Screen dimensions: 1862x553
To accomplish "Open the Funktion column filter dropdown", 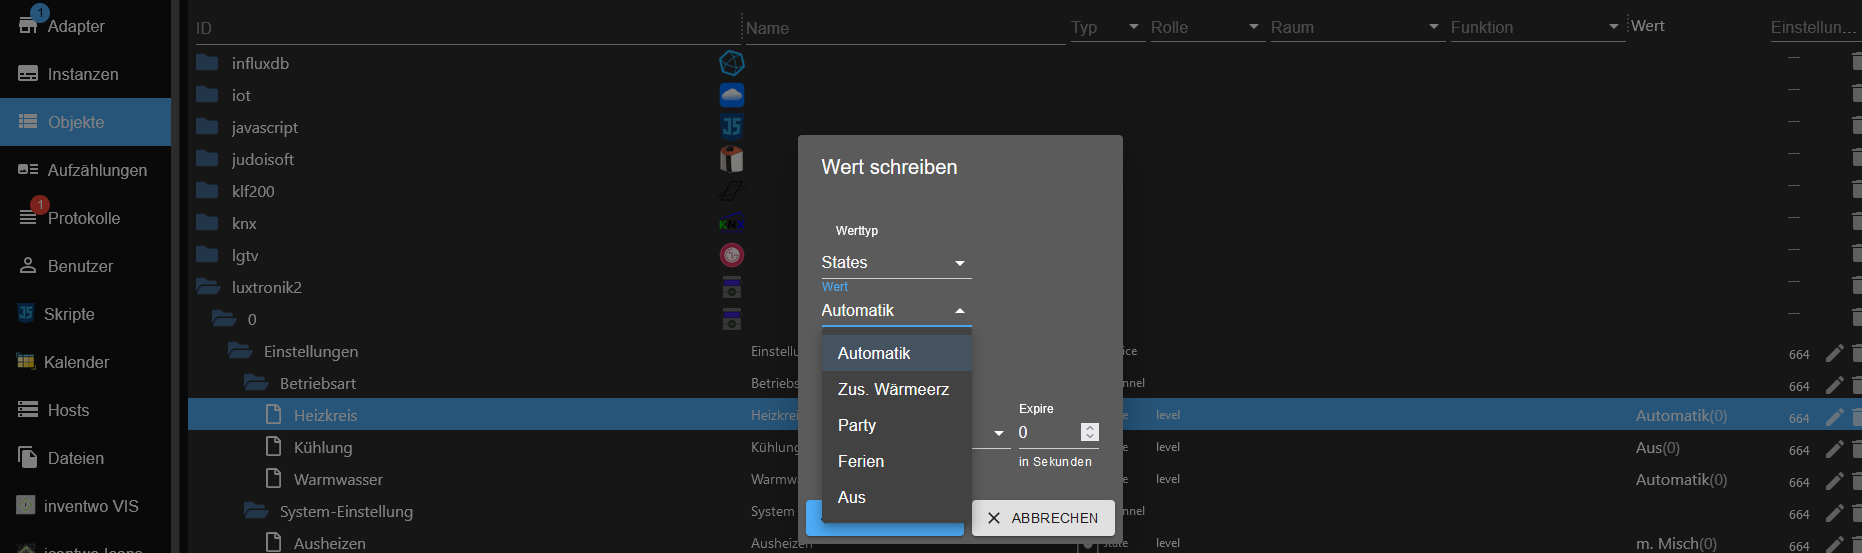I will (1535, 27).
